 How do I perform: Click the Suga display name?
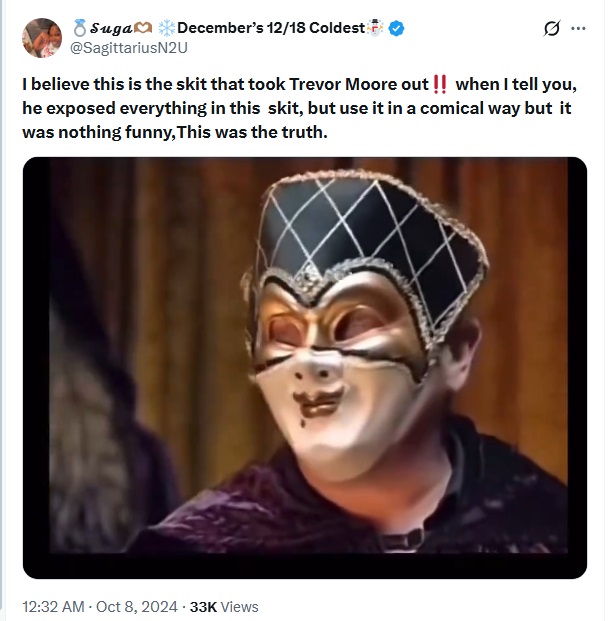pos(115,28)
